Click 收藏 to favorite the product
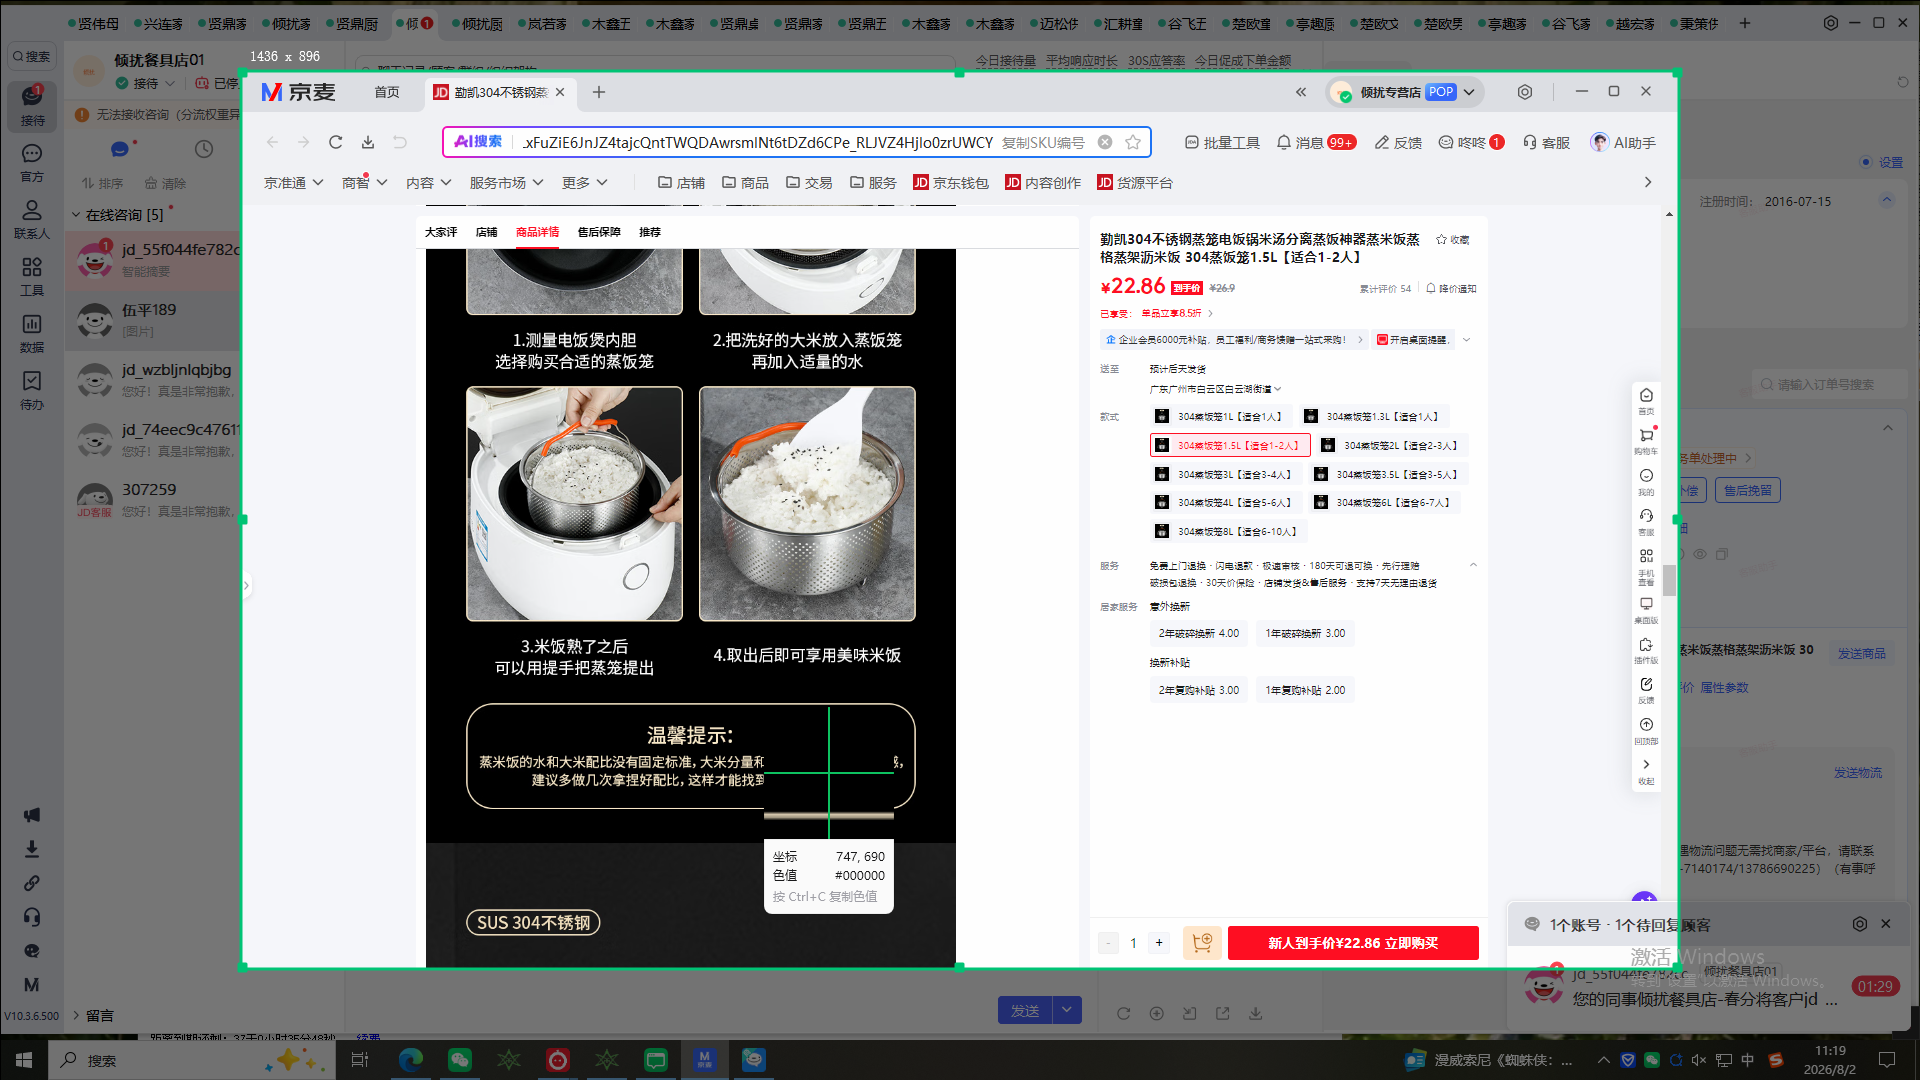Image resolution: width=1920 pixels, height=1080 pixels. click(x=1453, y=240)
